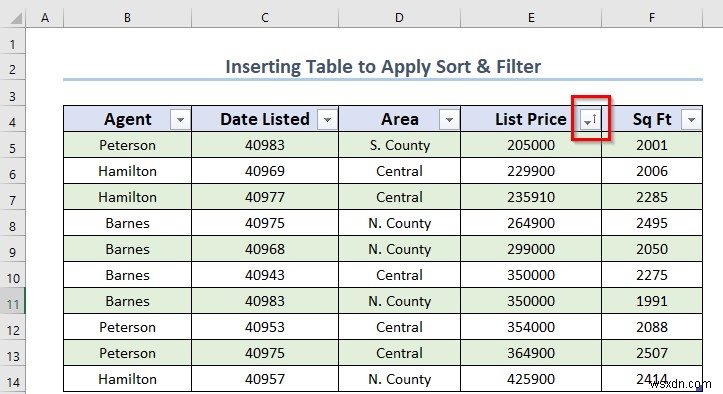
Task: Select the cell containing 40977
Action: (x=265, y=197)
